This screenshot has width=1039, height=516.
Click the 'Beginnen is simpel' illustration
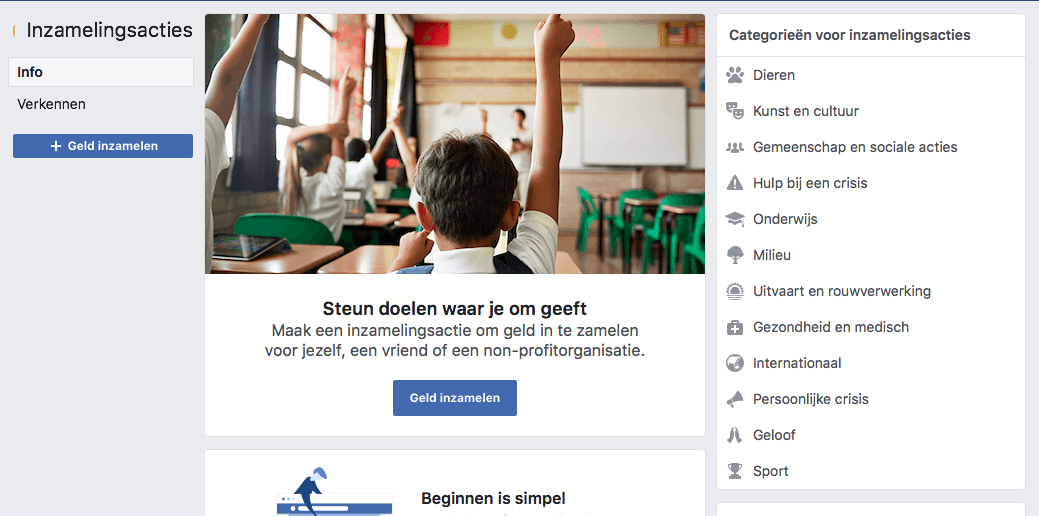334,491
